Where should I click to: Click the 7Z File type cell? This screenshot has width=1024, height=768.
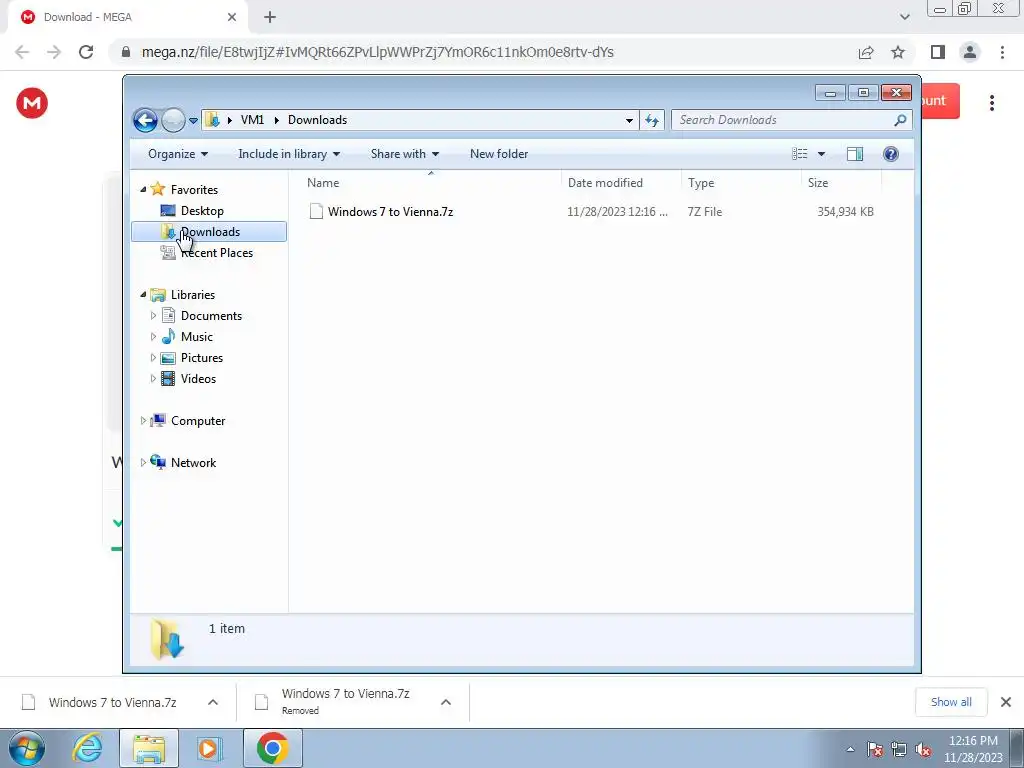coord(705,212)
